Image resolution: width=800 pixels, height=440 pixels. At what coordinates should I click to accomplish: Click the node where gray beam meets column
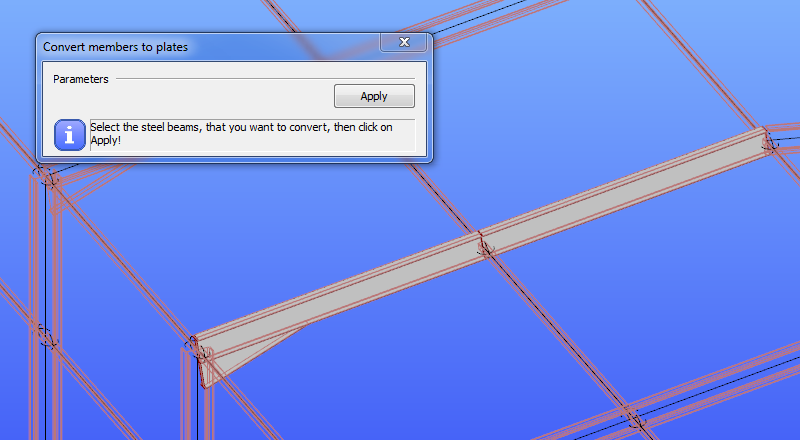(x=198, y=349)
